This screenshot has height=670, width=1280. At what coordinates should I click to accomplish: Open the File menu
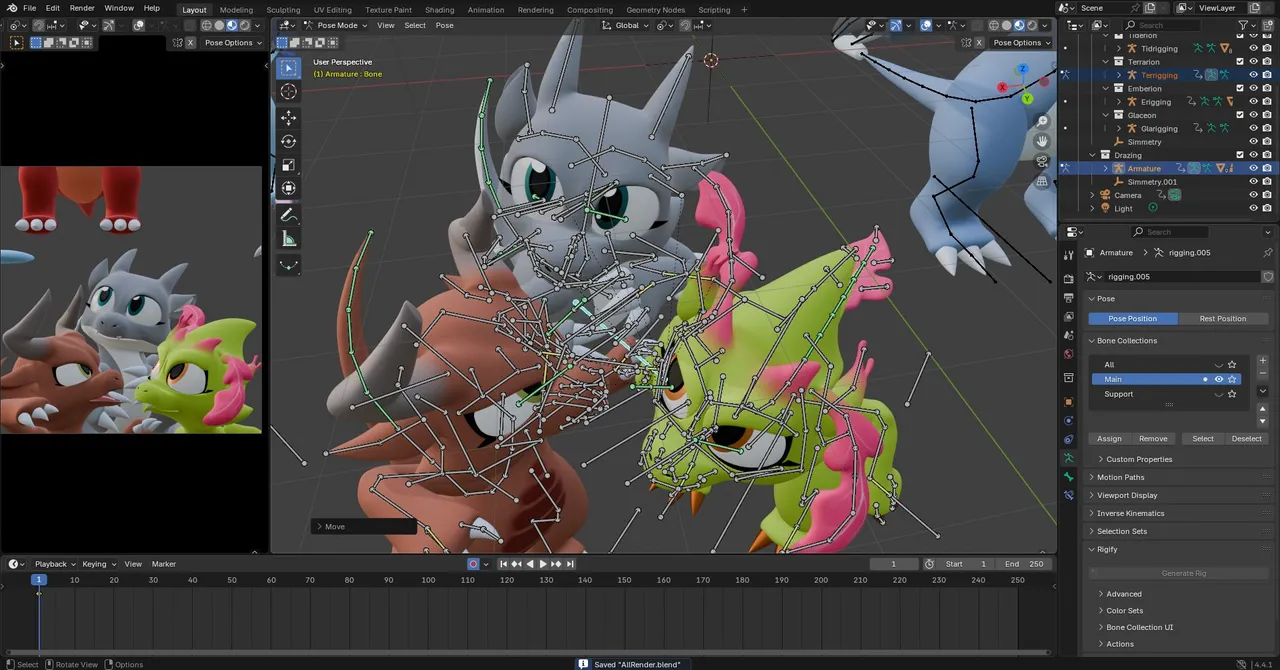pos(29,8)
